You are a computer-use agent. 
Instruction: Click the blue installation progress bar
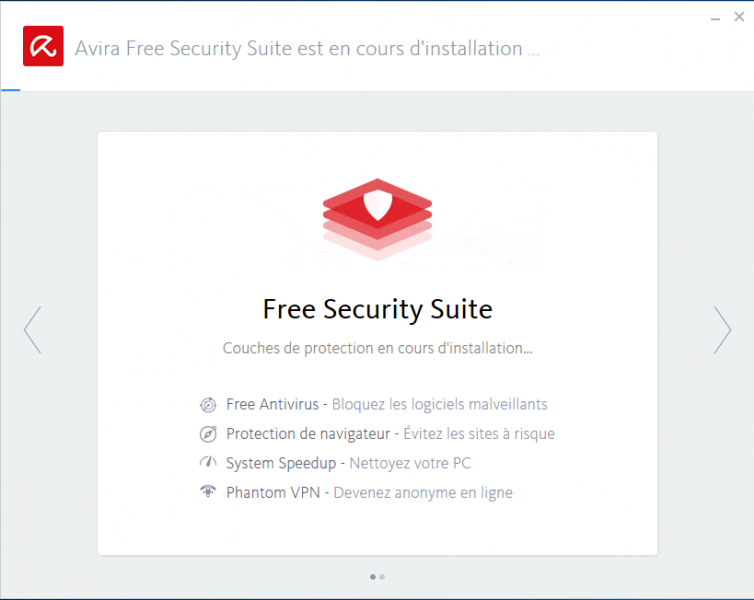[x=10, y=90]
